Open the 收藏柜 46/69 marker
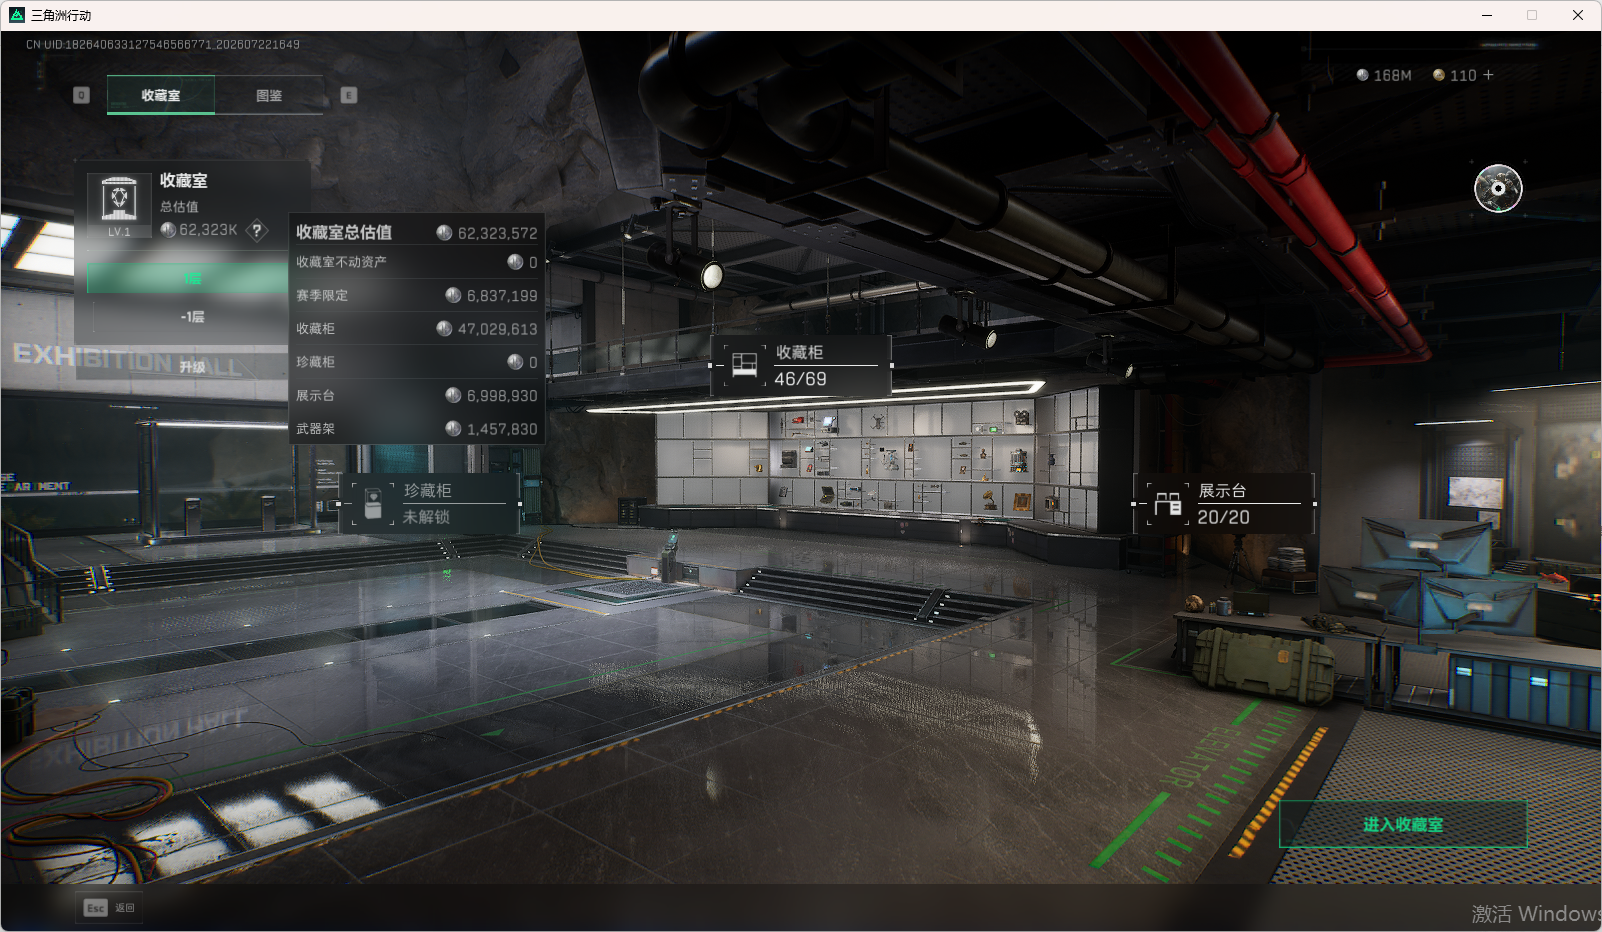 coord(801,365)
